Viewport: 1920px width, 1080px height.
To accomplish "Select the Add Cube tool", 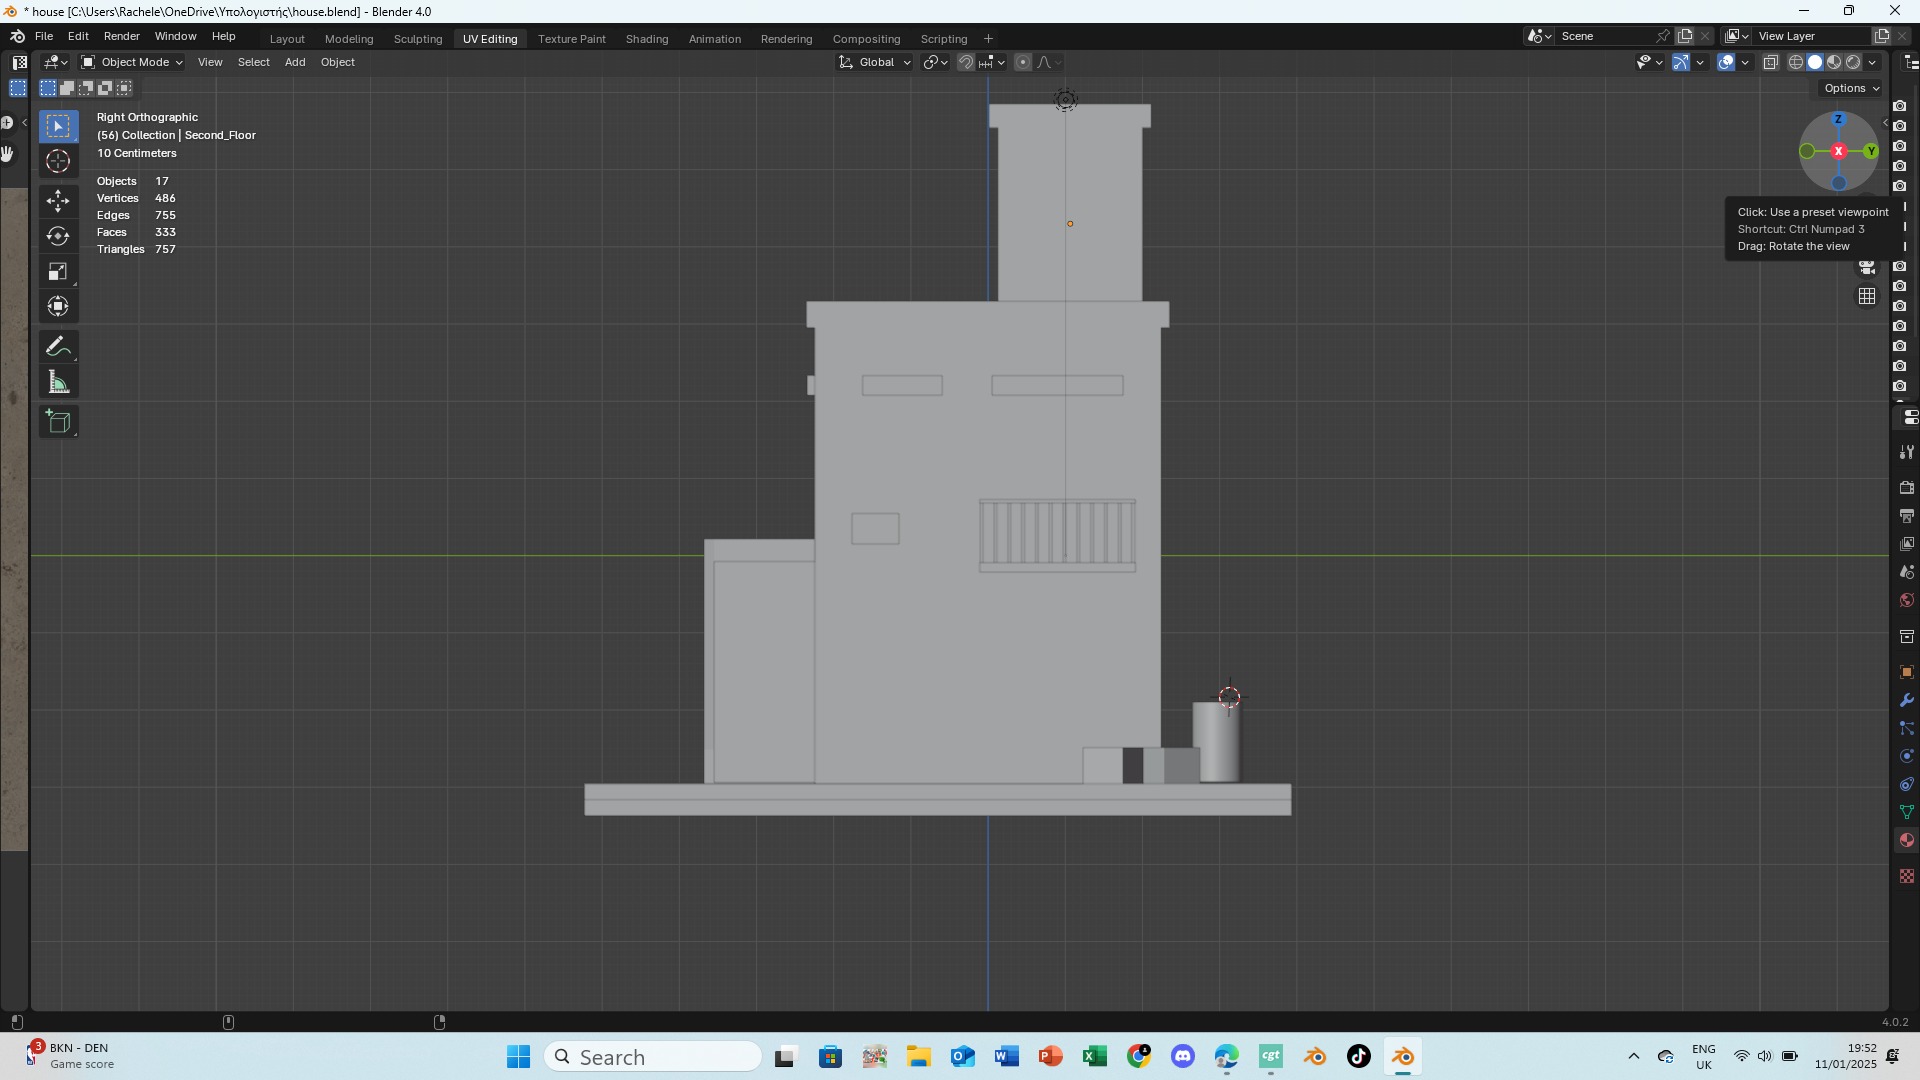I will tap(58, 421).
